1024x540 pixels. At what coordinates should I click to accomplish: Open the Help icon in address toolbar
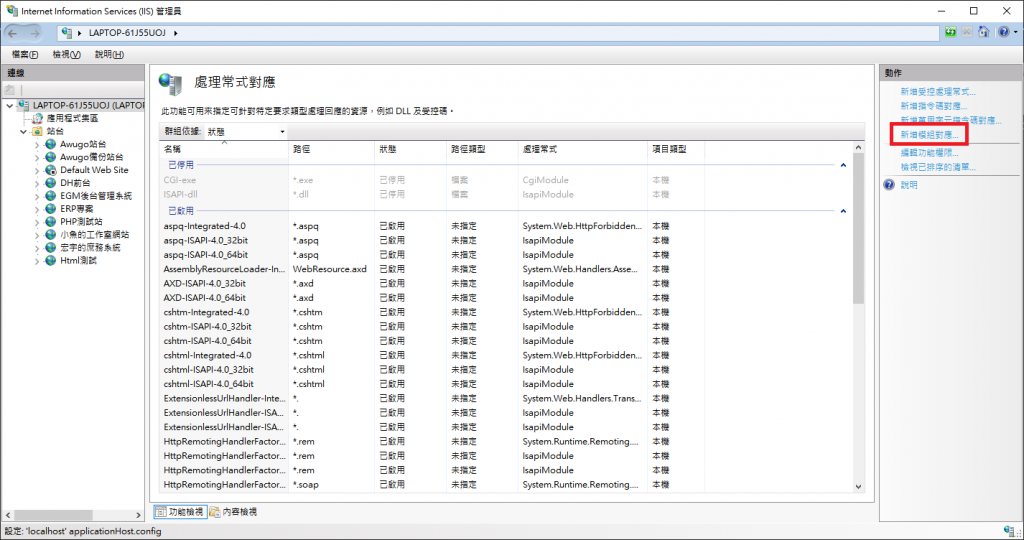point(1003,32)
